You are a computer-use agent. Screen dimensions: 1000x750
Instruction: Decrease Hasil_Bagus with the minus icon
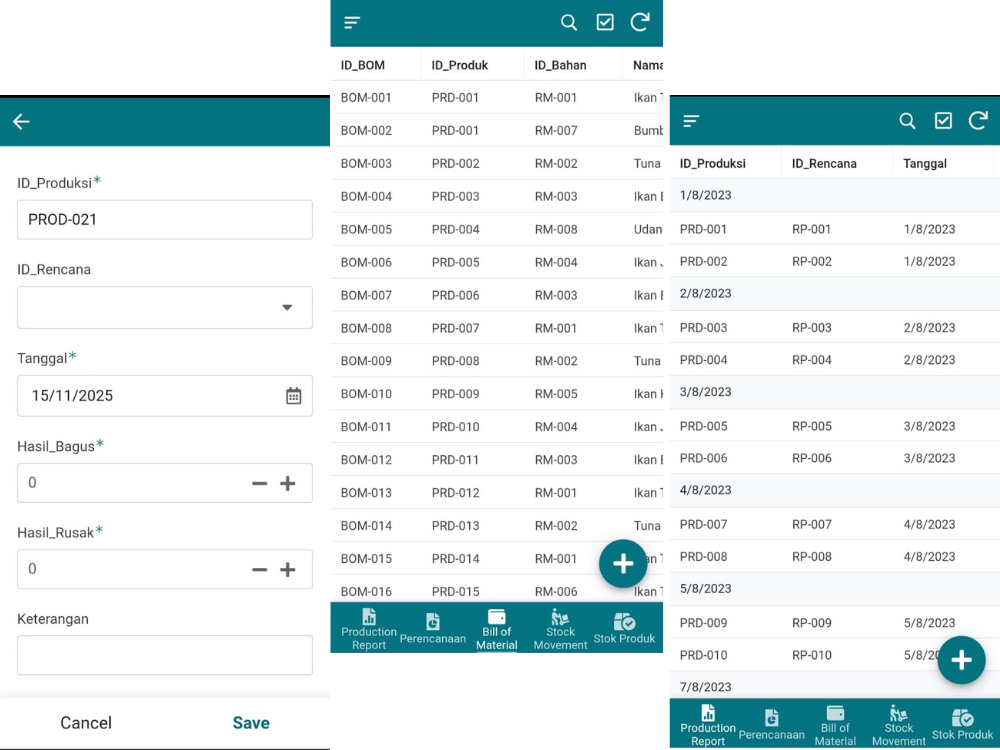(260, 483)
